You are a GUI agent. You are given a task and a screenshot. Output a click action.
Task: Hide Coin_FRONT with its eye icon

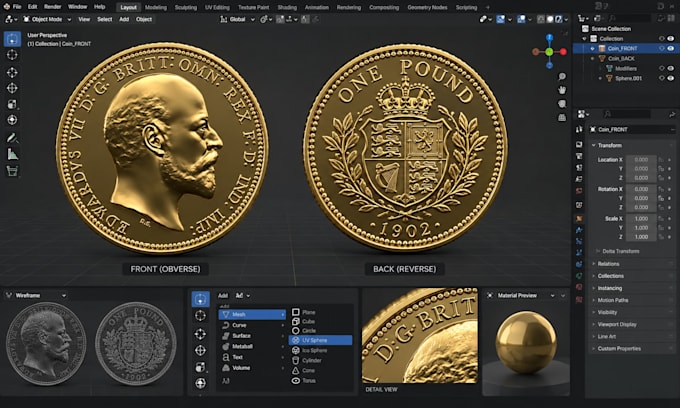click(671, 49)
